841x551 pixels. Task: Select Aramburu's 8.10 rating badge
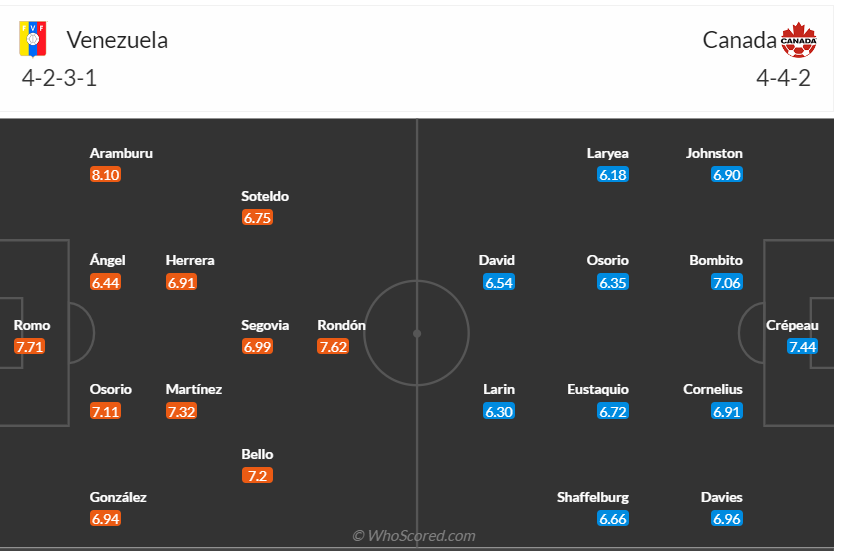(x=105, y=175)
